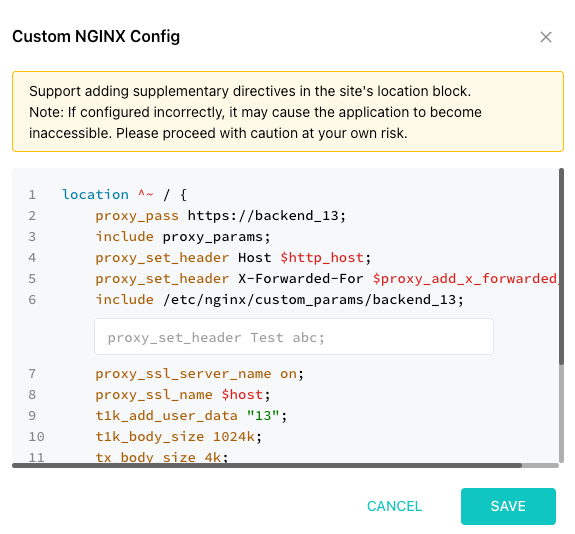The image size is (575, 534).
Task: Click the t1k_body_size 1024k line
Action: pos(179,436)
